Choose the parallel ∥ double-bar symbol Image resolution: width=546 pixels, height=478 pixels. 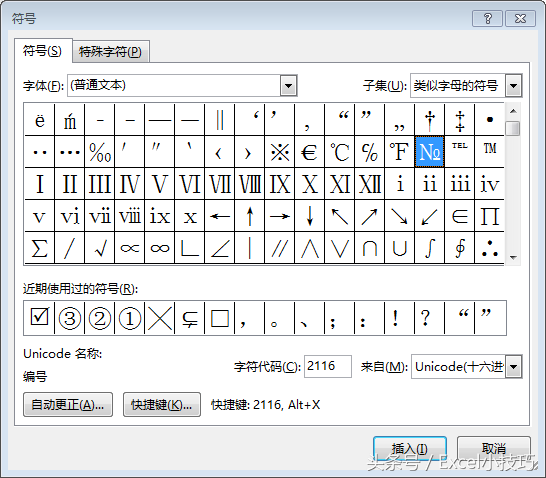219,119
